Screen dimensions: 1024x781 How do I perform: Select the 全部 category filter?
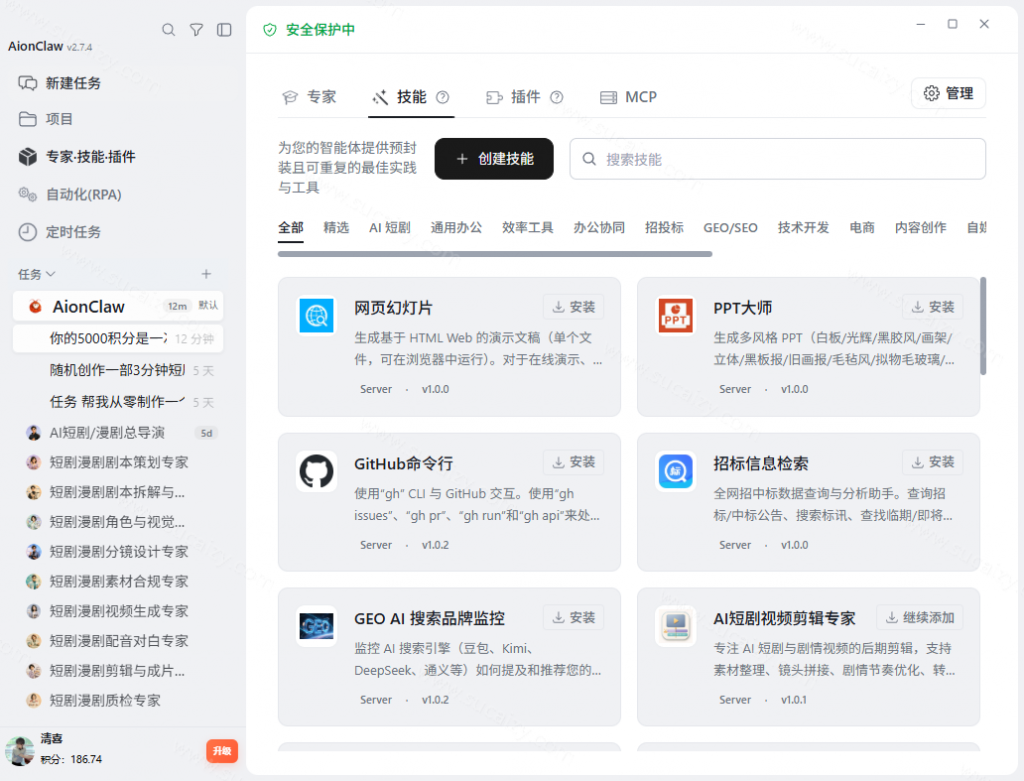tap(291, 227)
